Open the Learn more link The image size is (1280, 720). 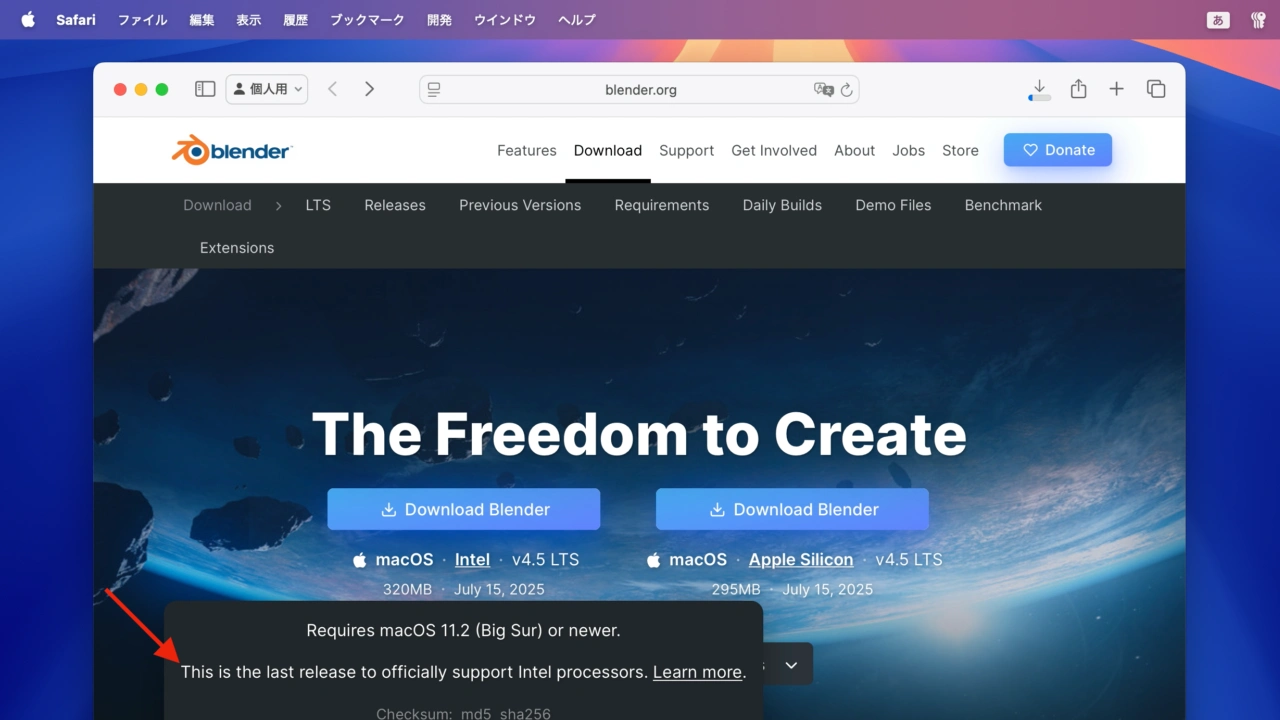pyautogui.click(x=697, y=672)
